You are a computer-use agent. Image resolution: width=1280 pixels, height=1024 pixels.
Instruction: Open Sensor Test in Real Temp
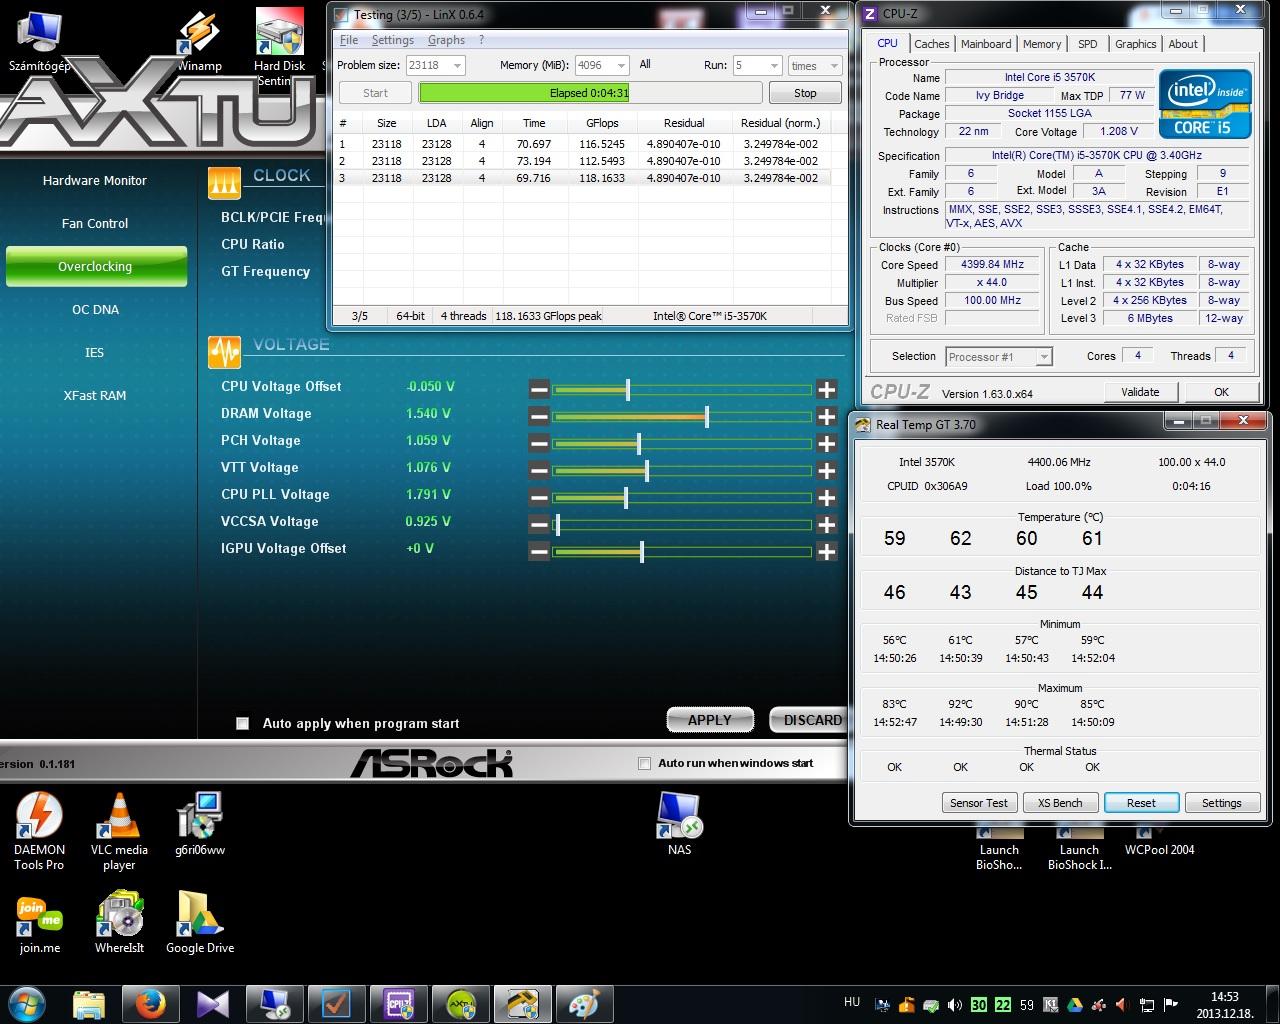point(979,803)
